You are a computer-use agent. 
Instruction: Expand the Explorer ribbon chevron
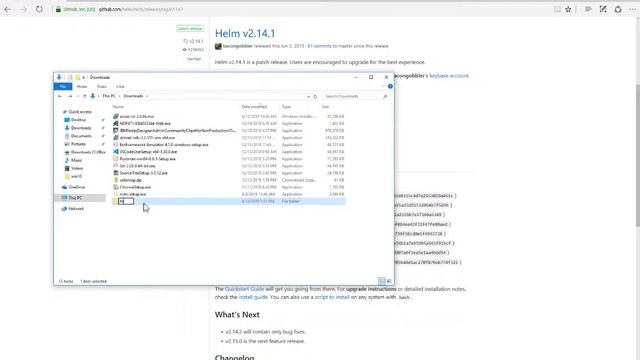382,87
